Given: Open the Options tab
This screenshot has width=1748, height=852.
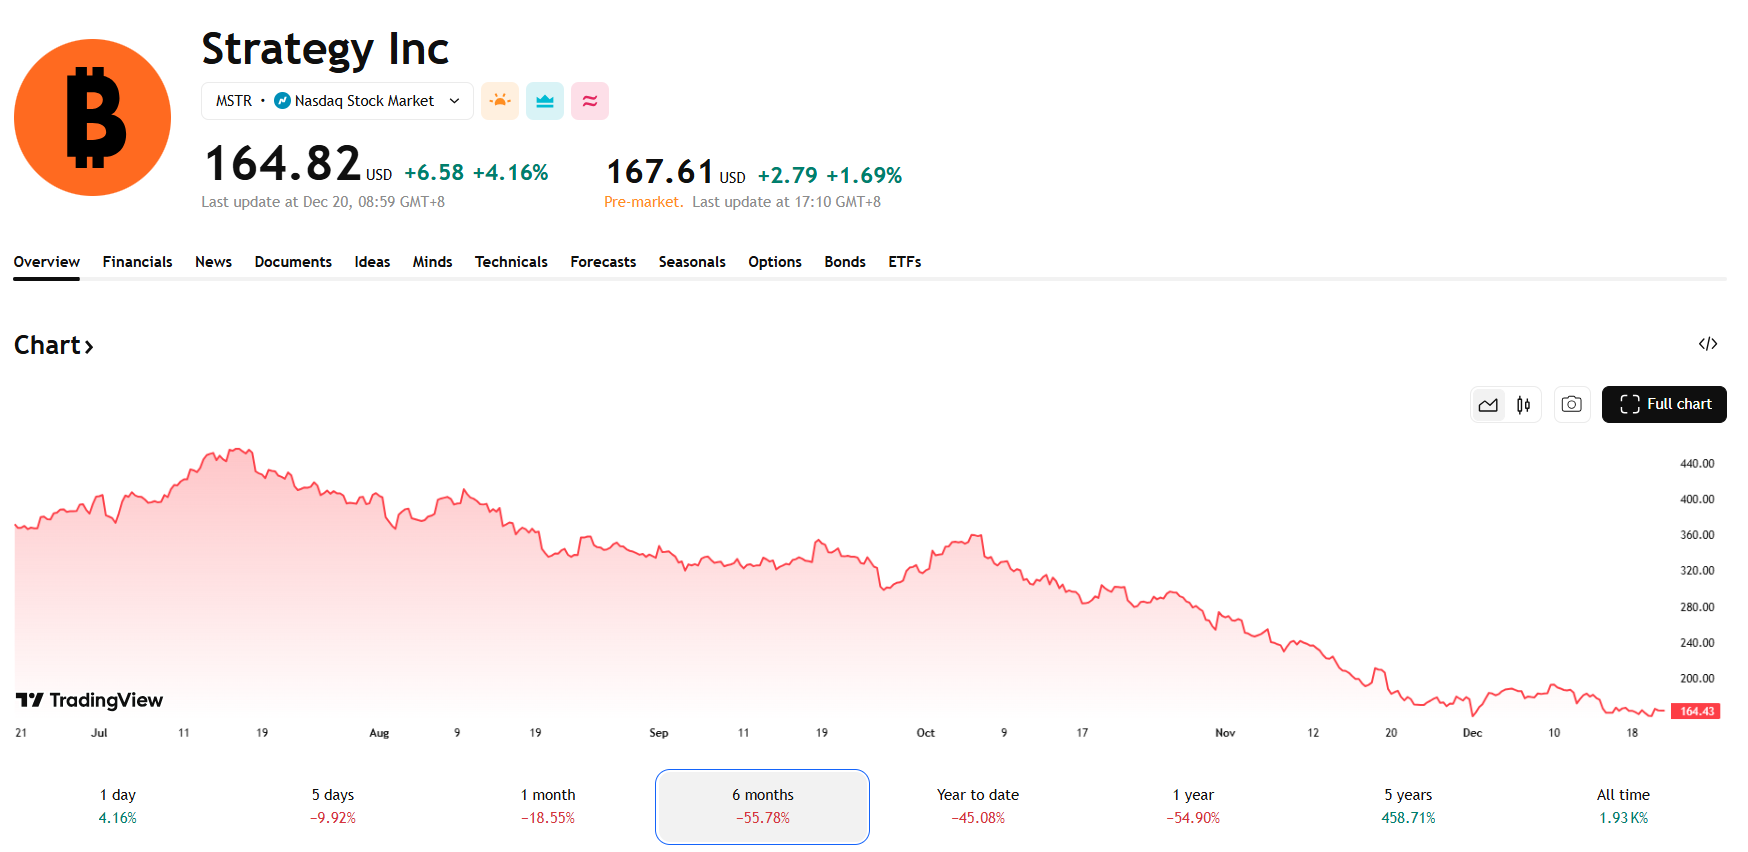Looking at the screenshot, I should point(775,262).
